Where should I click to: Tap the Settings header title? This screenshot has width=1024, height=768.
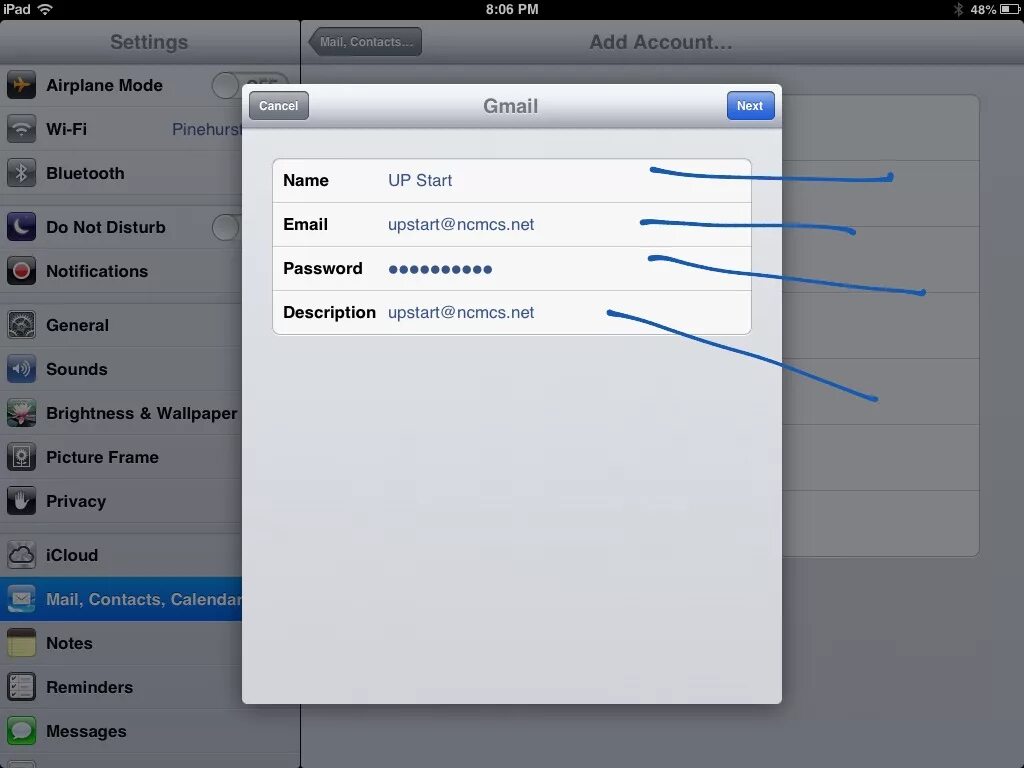[x=149, y=42]
